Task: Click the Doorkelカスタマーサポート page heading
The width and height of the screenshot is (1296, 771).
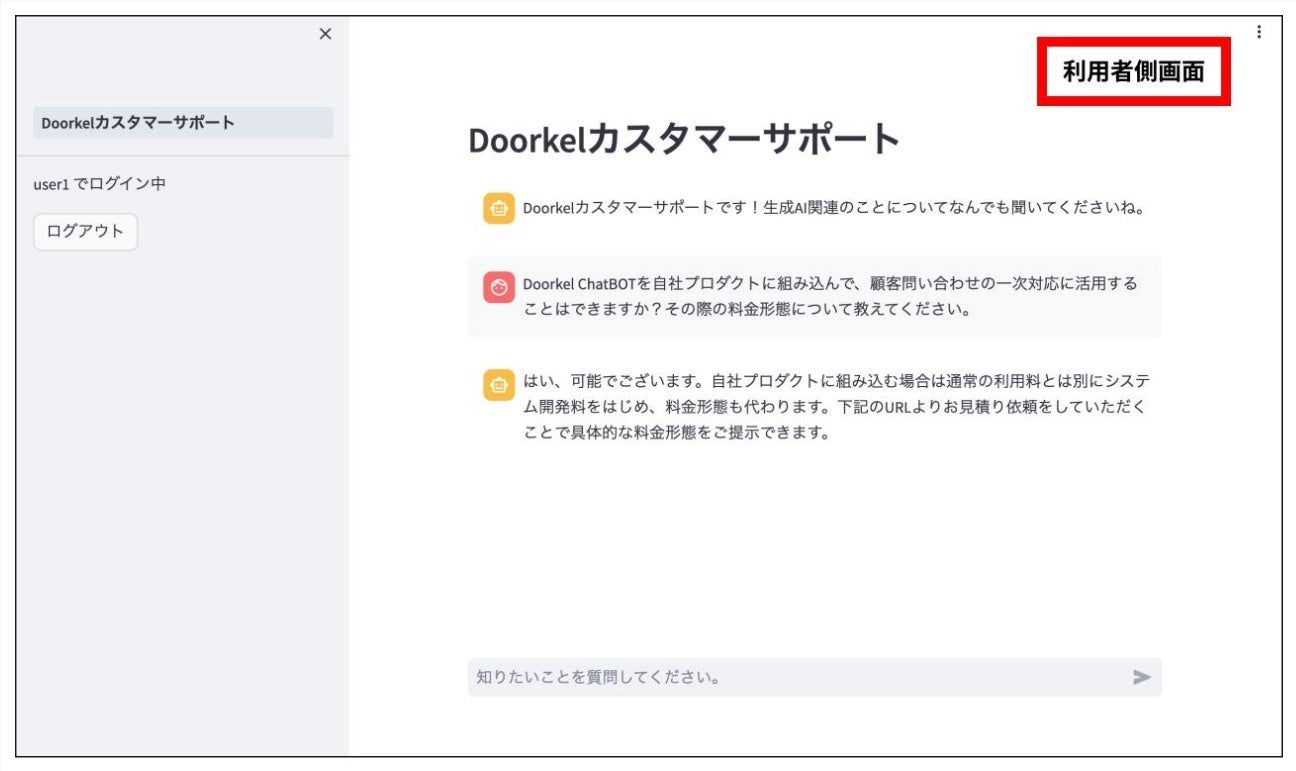Action: 684,140
